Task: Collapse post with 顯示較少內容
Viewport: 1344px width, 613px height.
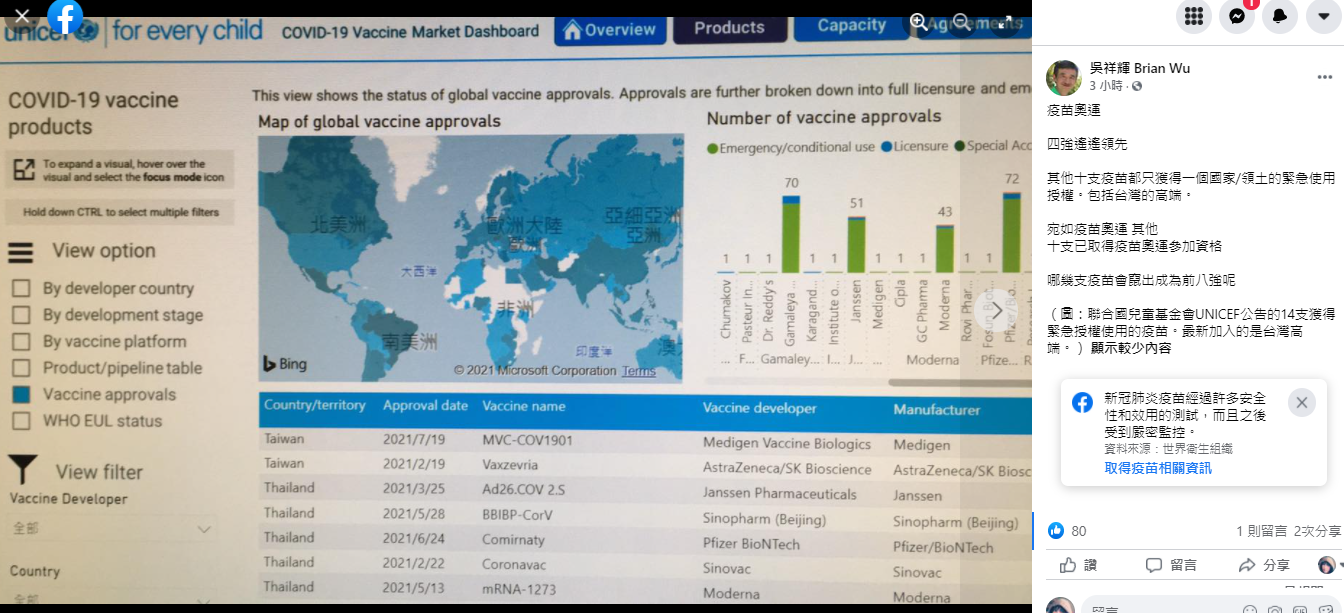Action: click(x=1131, y=349)
